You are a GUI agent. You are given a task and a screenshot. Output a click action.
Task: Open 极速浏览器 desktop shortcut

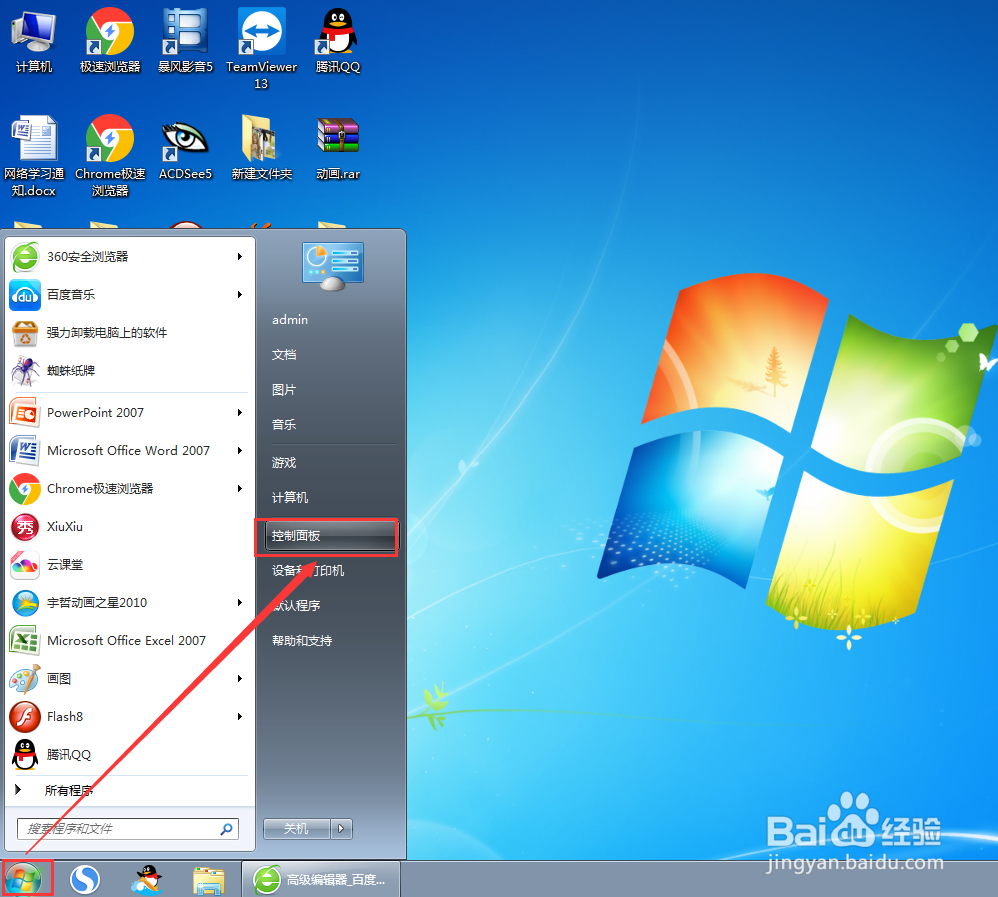[109, 42]
